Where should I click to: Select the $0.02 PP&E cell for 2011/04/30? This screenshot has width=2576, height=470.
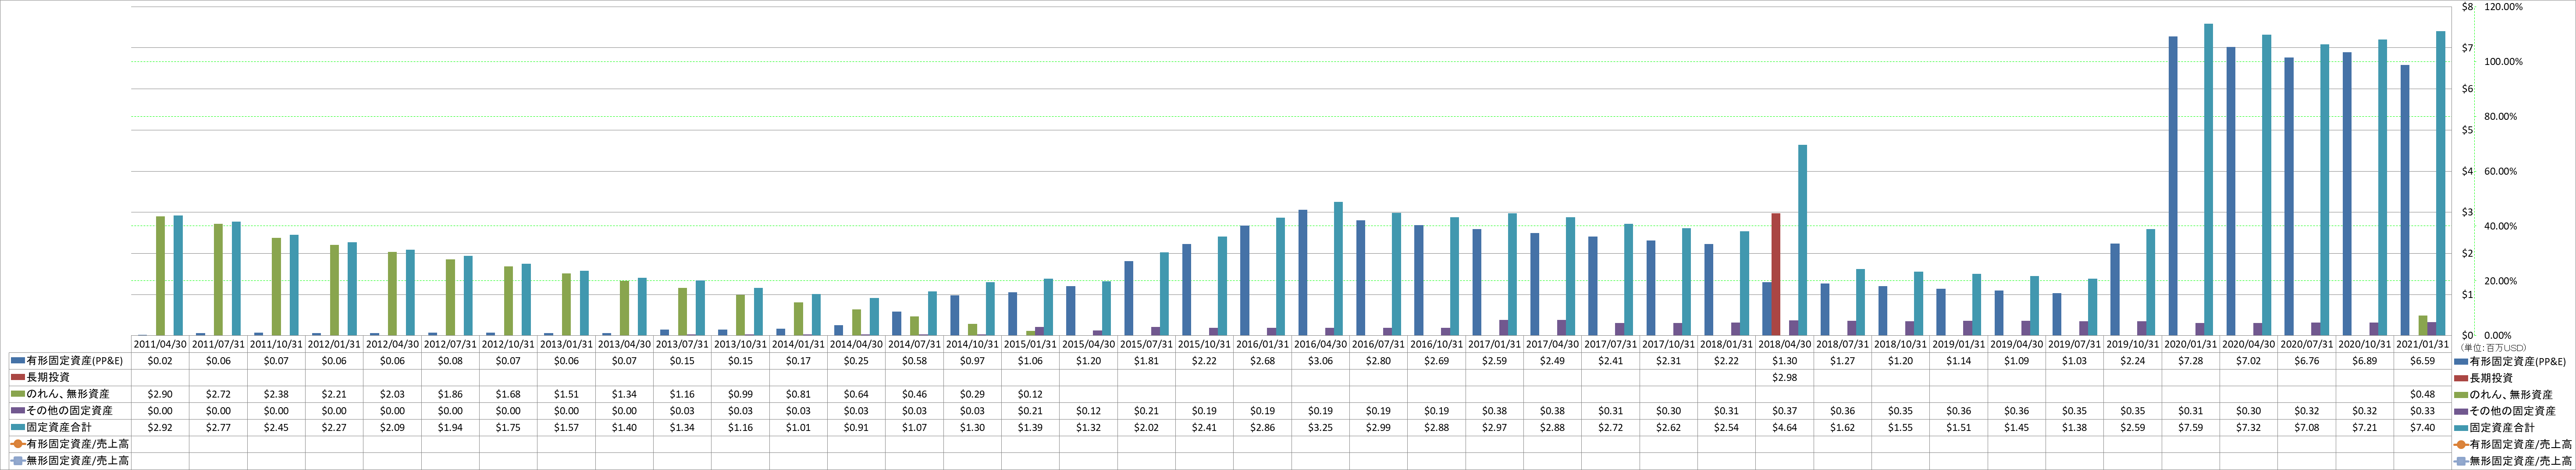click(x=160, y=361)
